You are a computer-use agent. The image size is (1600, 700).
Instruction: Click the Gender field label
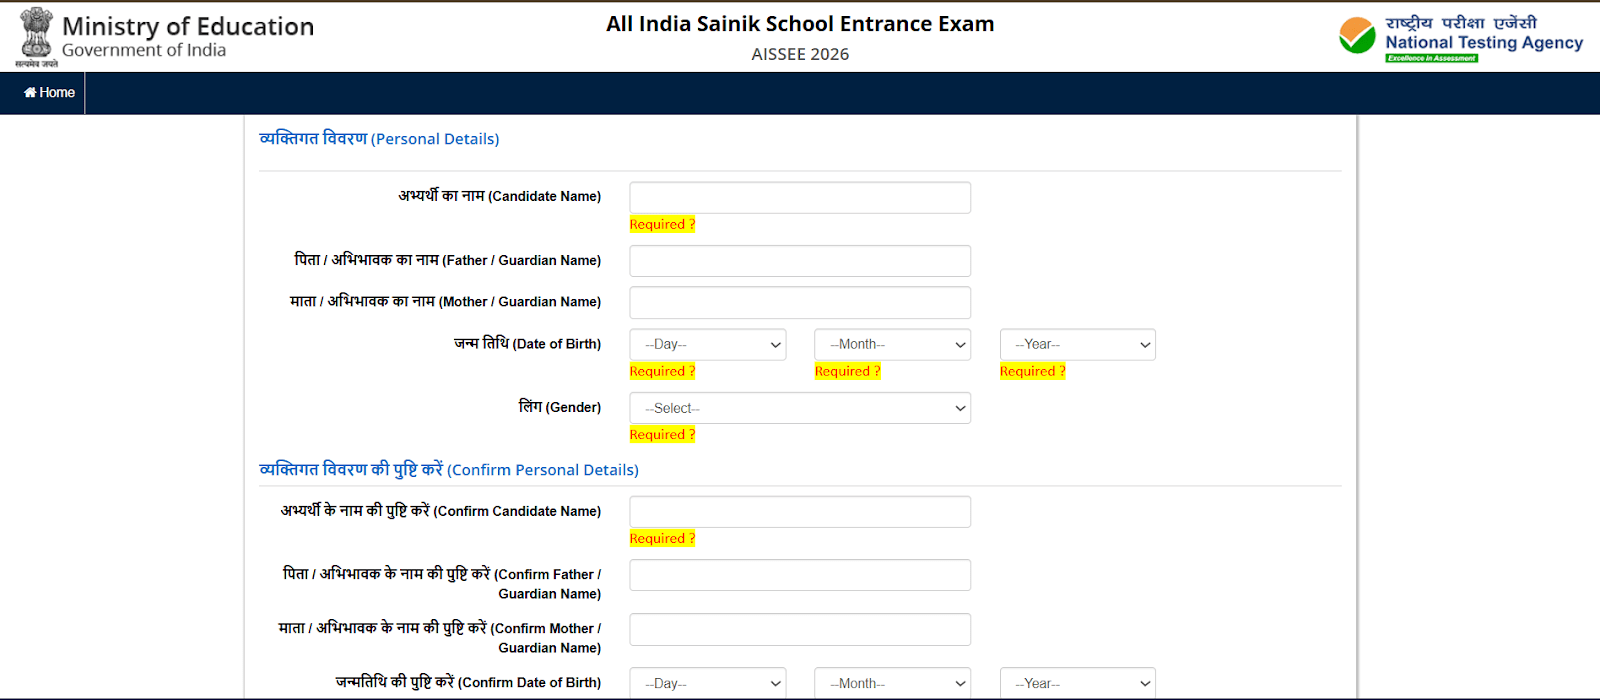point(560,407)
